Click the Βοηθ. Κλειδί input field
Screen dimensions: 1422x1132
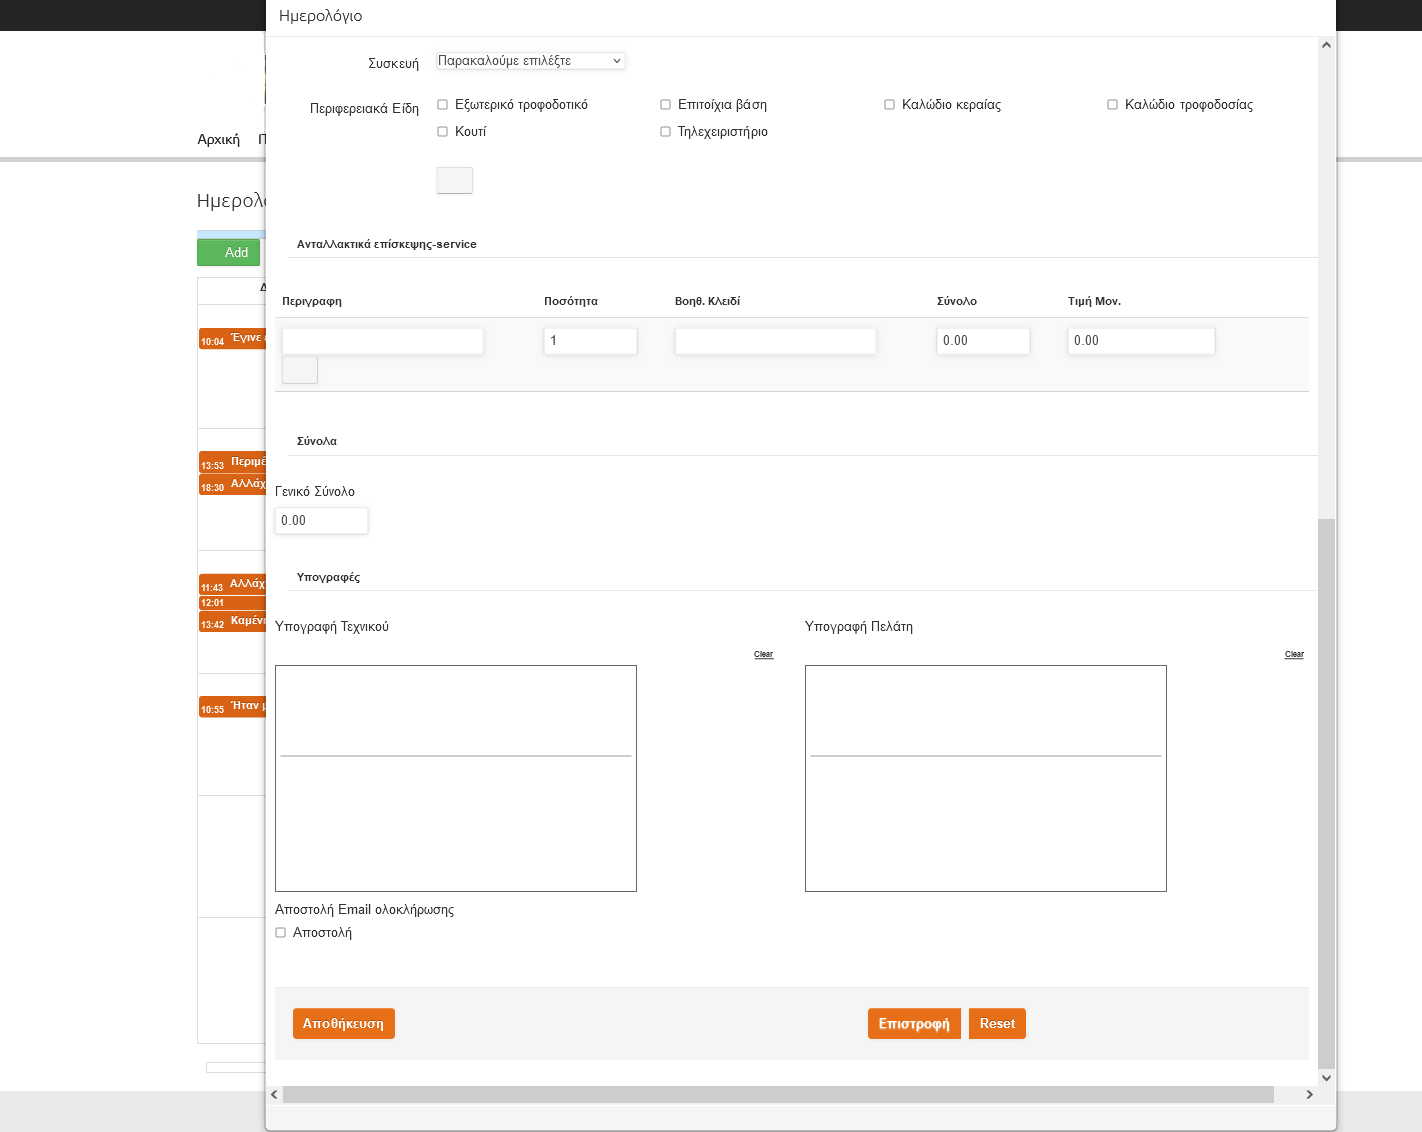tap(775, 341)
